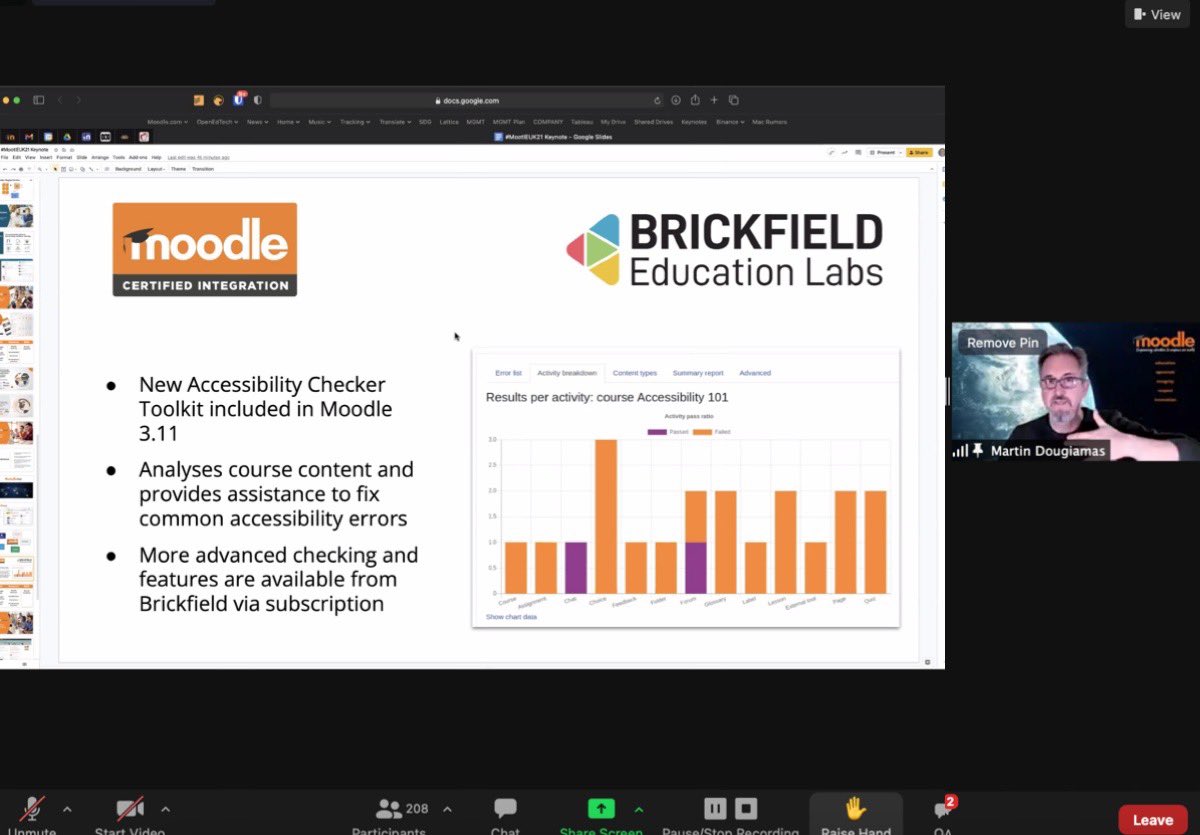Click Safari downloads icon
This screenshot has height=835, width=1200.
pyautogui.click(x=676, y=100)
